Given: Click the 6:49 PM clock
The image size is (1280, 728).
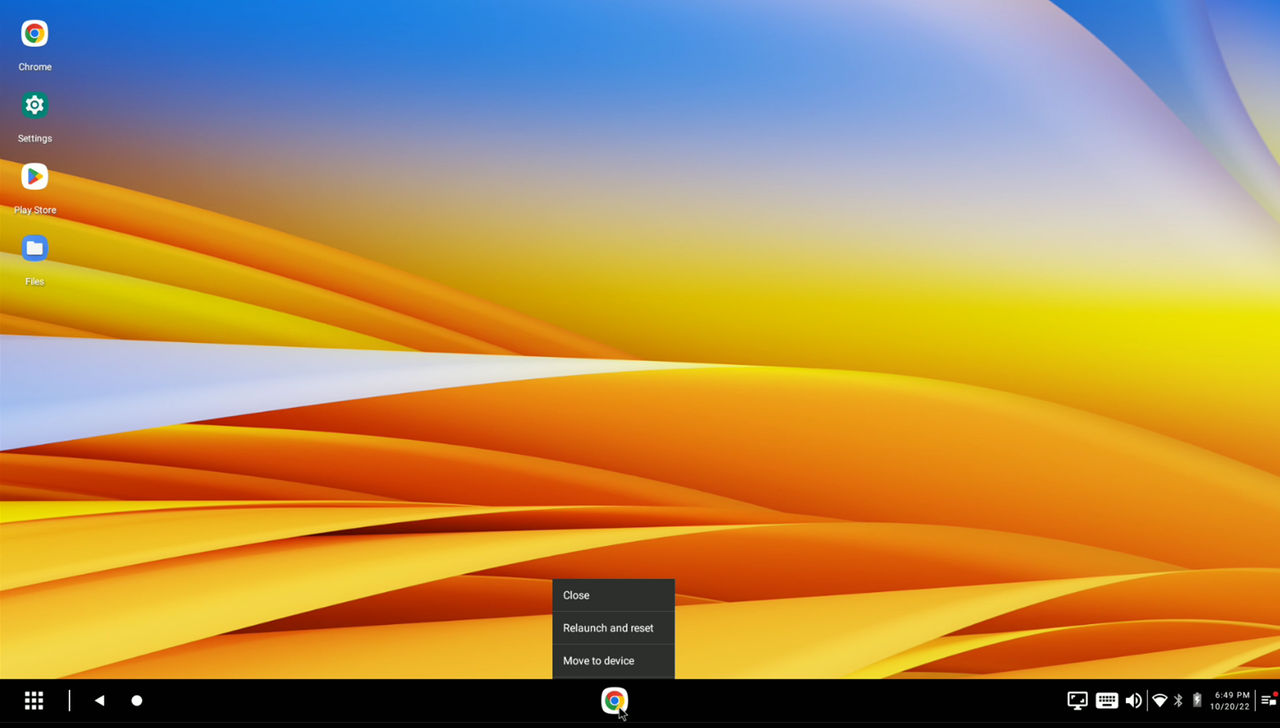Looking at the screenshot, I should point(1232,695).
